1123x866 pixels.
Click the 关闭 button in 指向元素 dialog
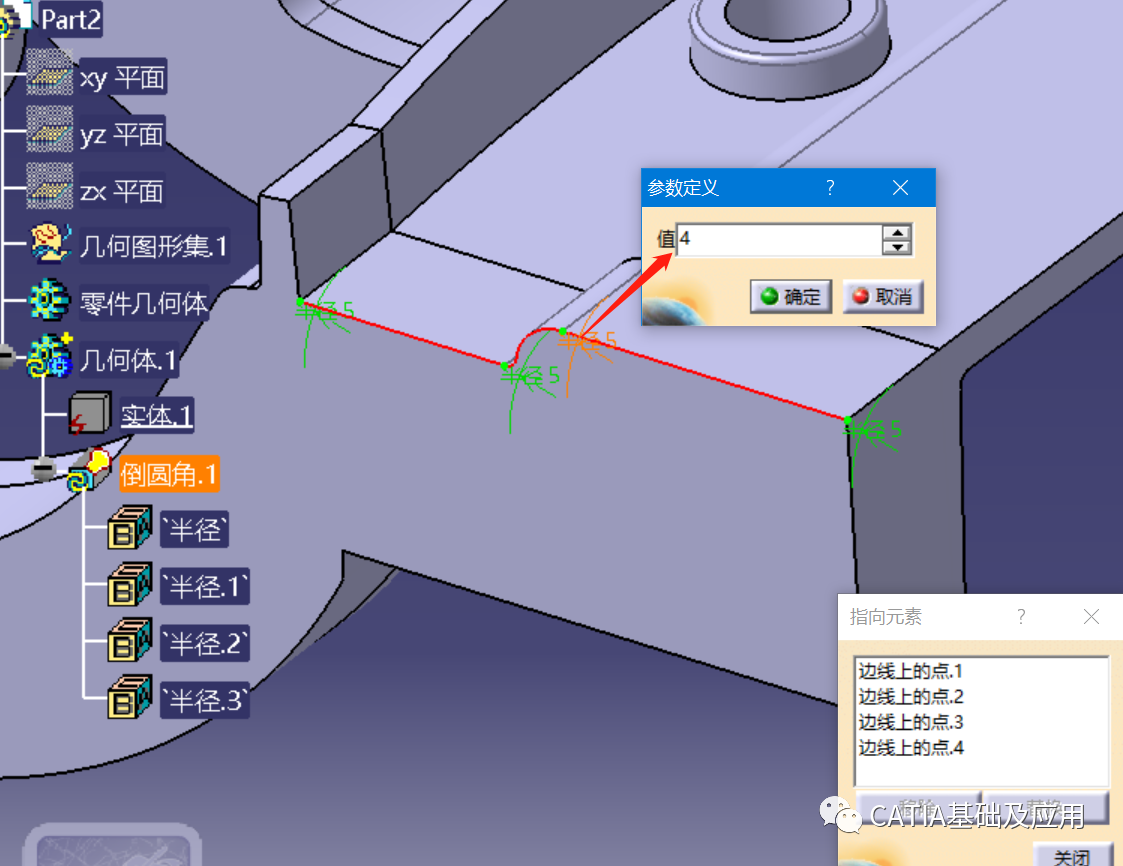coord(1072,855)
